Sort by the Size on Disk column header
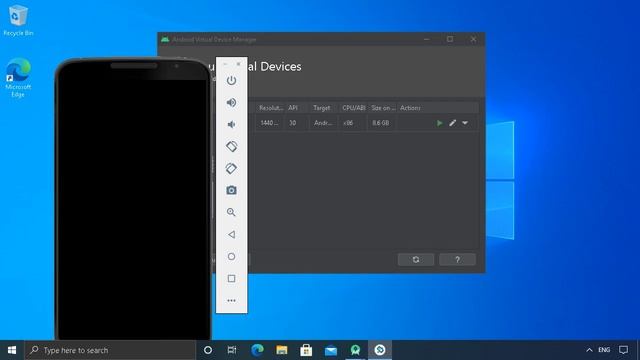Image resolution: width=640 pixels, height=360 pixels. (383, 108)
